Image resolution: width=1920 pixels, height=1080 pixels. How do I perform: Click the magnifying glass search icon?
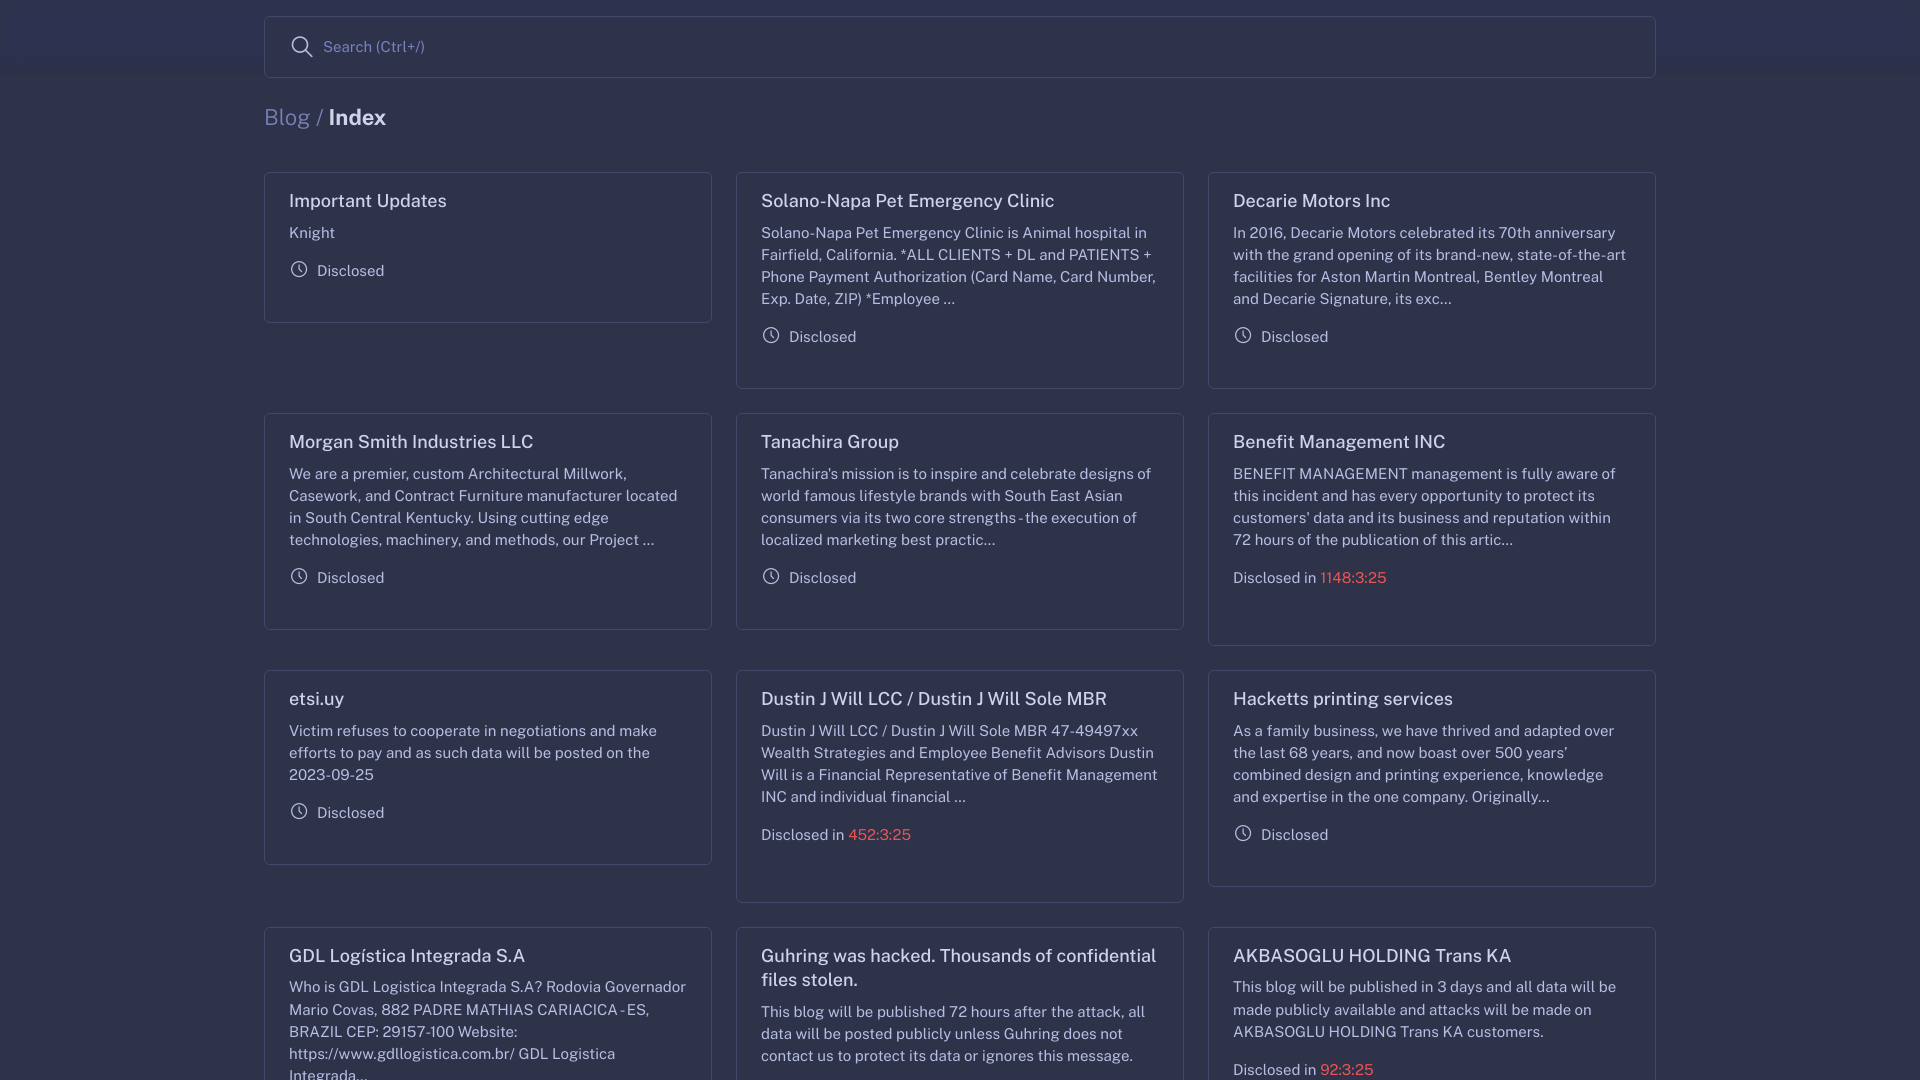click(301, 47)
